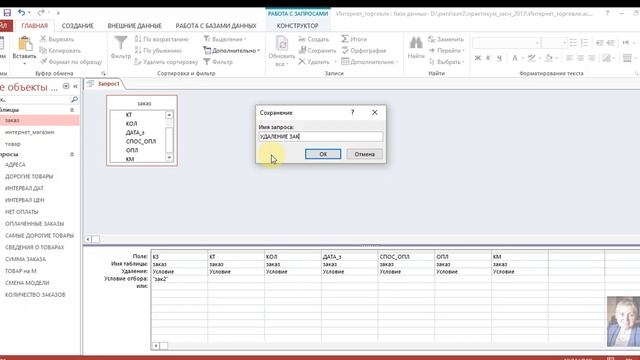Image resolution: width=640 pixels, height=360 pixels.
Task: Save record with Сохранить
Action: click(317, 51)
